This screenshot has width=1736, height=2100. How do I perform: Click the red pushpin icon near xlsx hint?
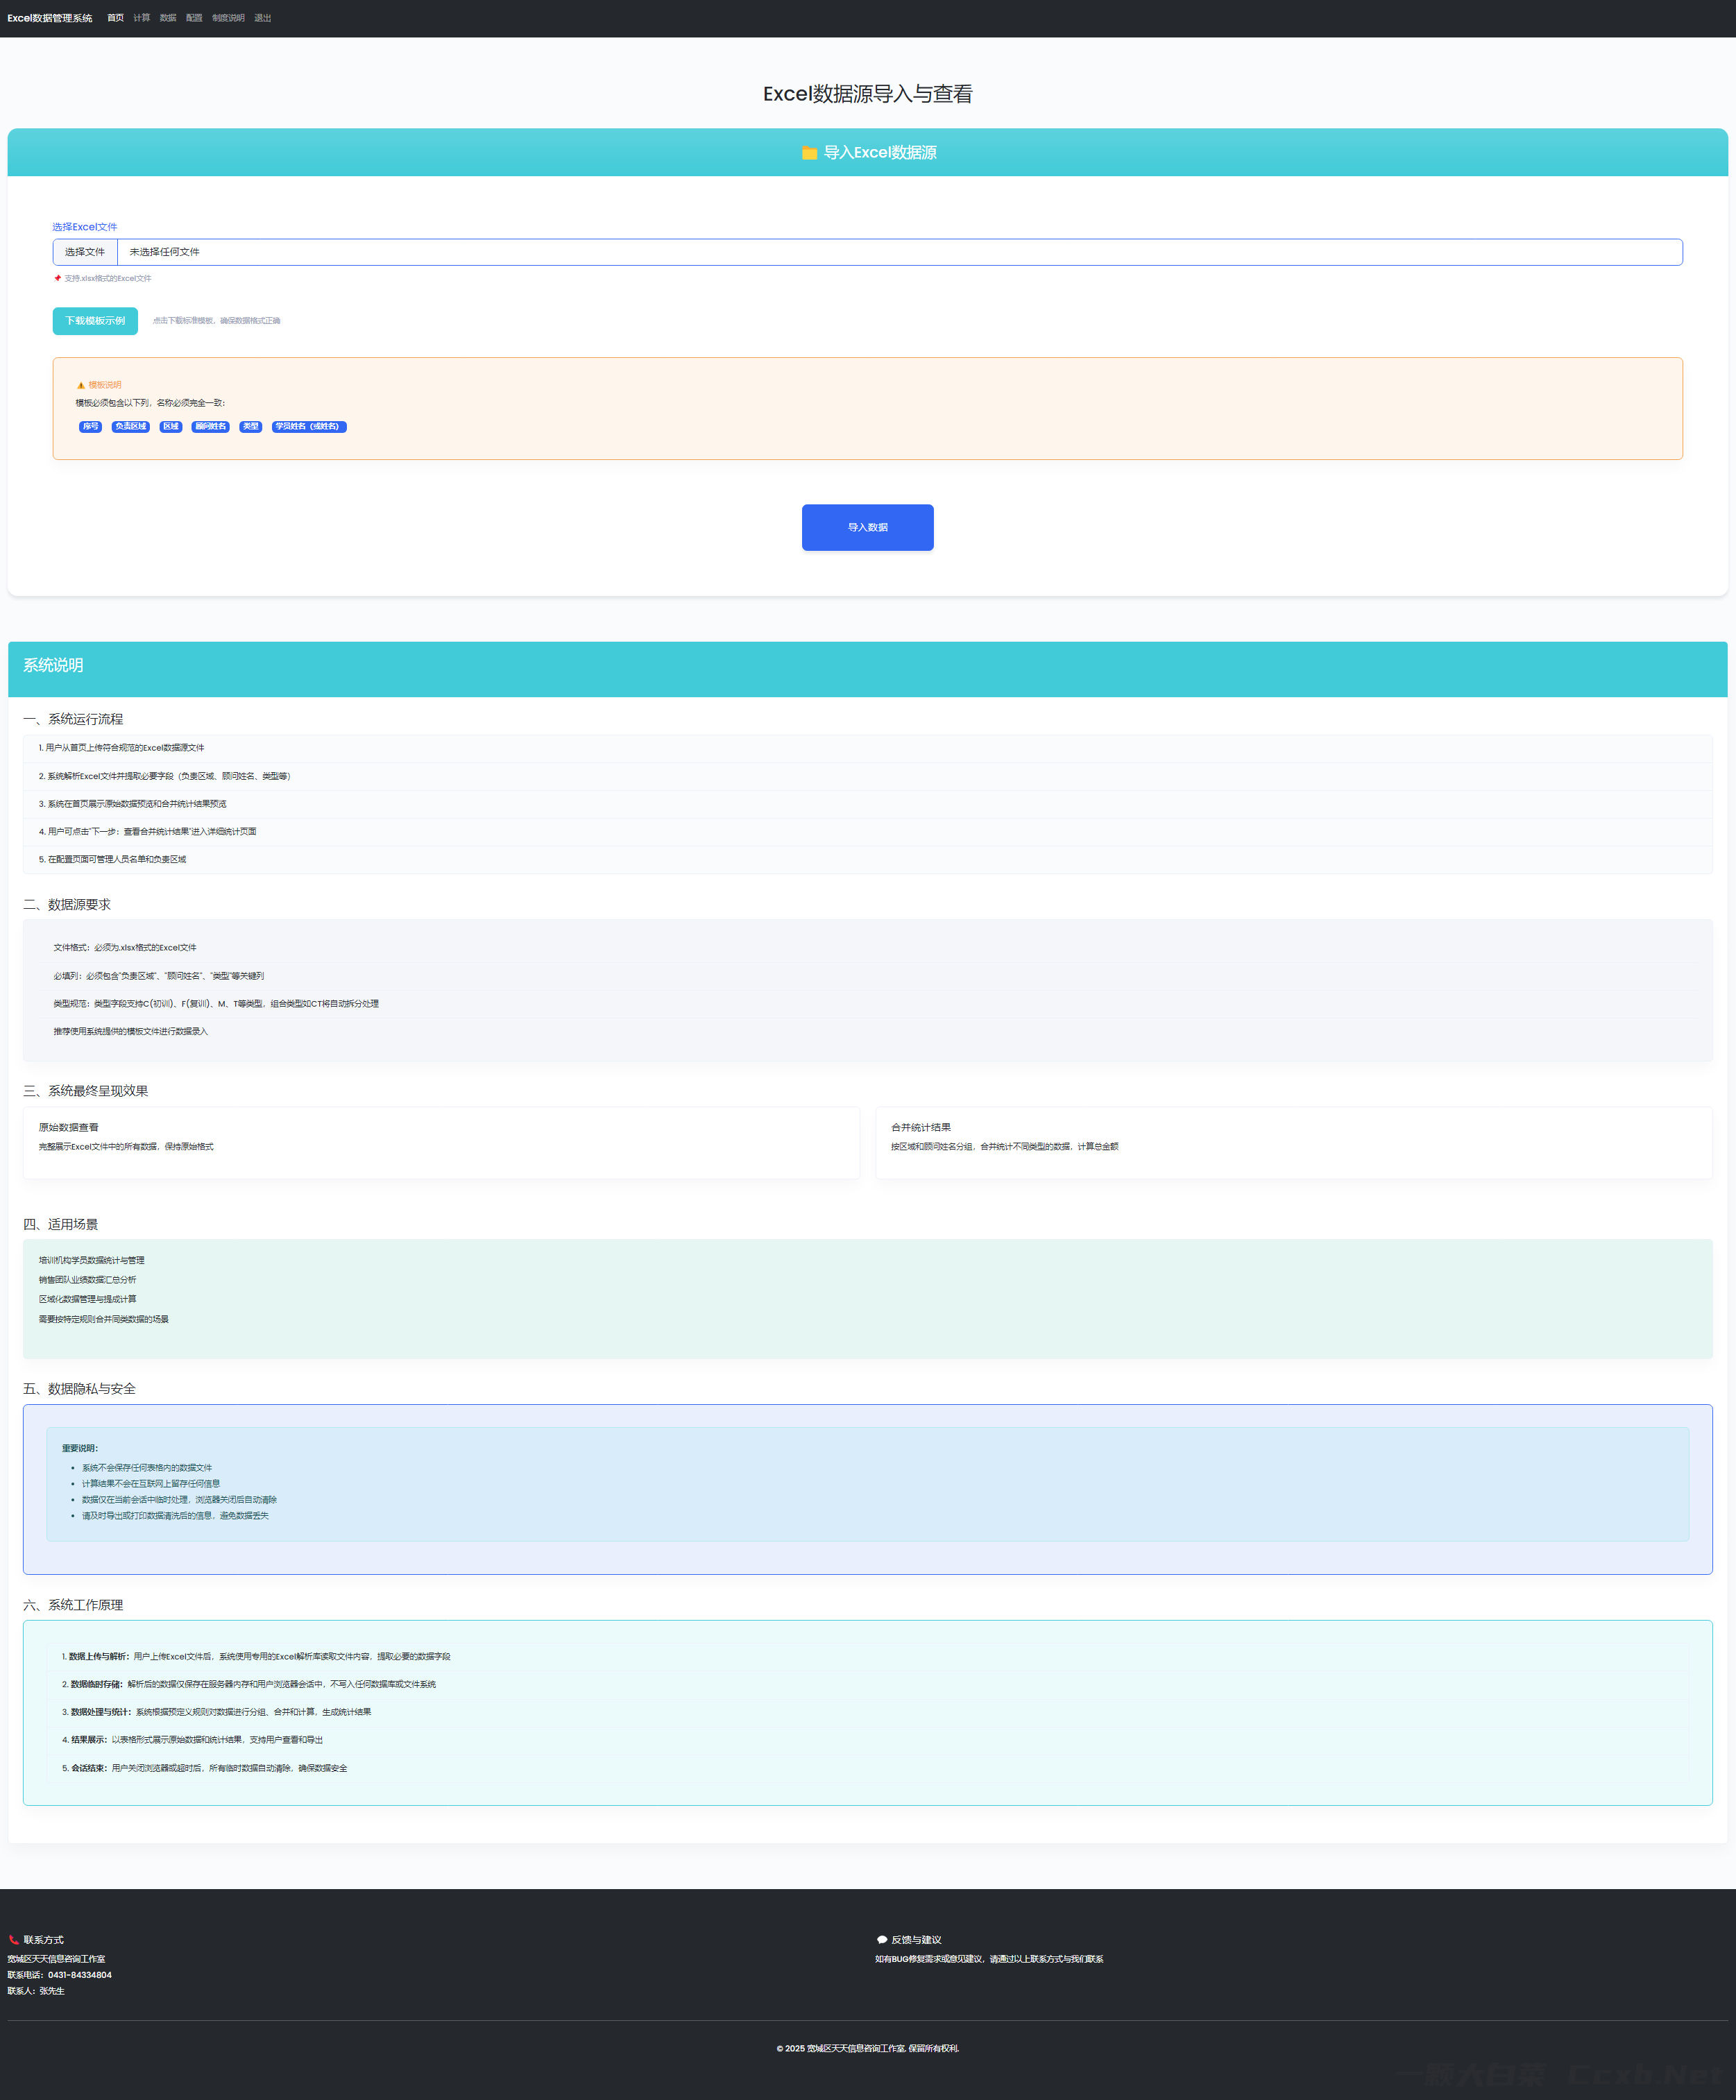coord(58,278)
